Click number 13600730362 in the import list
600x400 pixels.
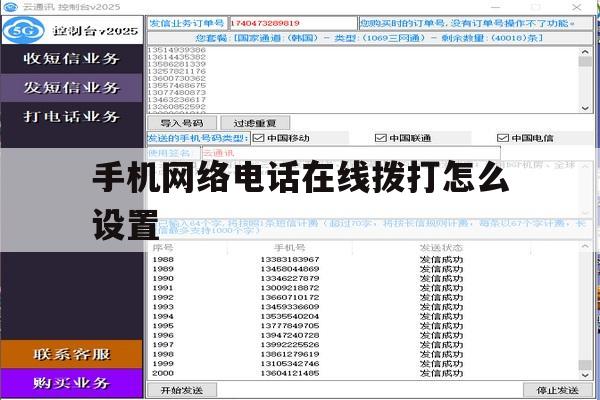177,78
